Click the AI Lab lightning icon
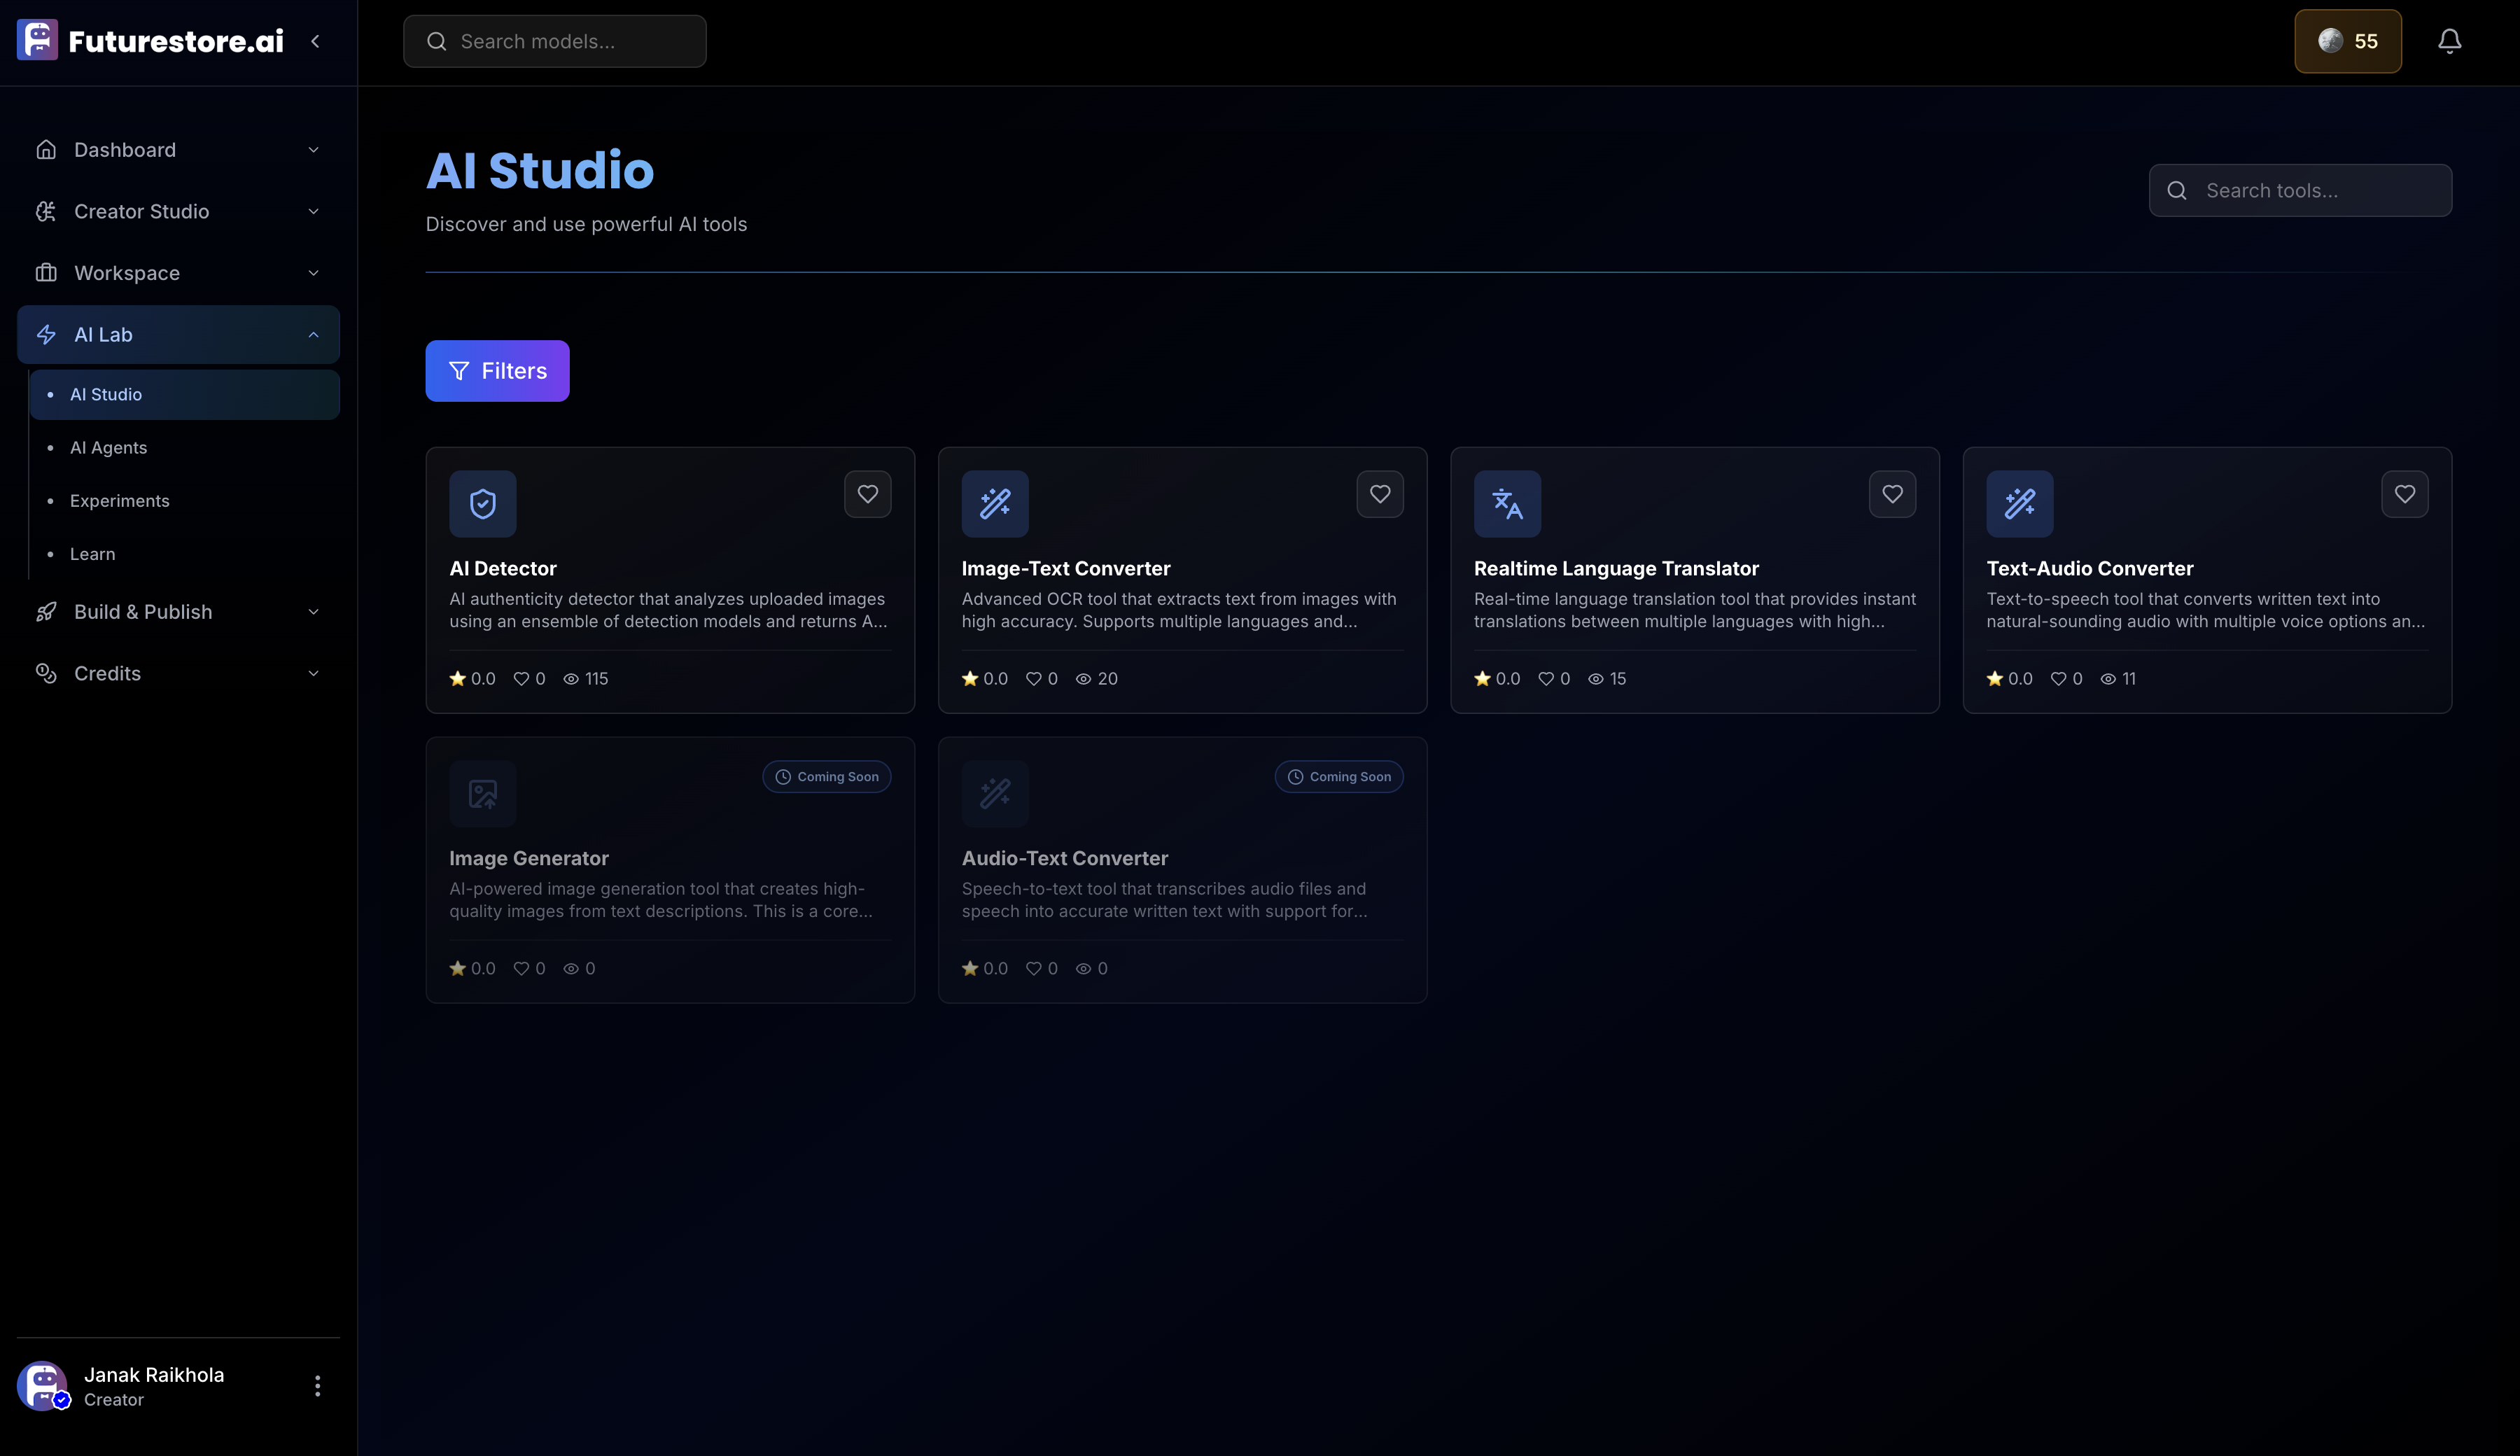The image size is (2520, 1456). pyautogui.click(x=46, y=335)
